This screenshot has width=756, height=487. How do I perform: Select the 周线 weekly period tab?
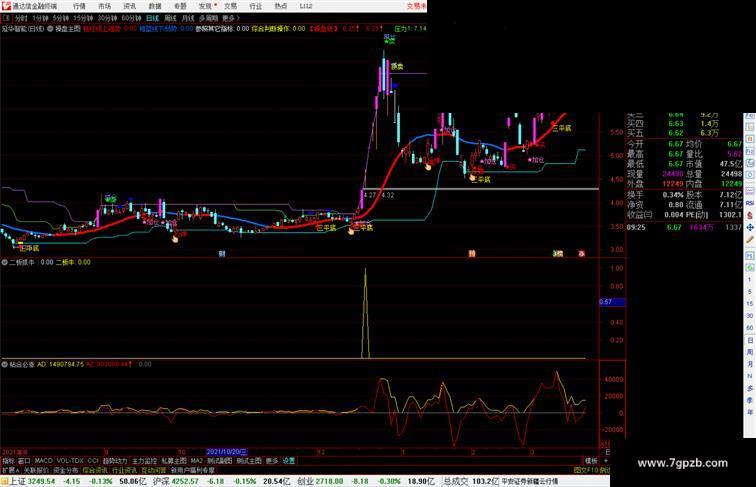[x=170, y=18]
